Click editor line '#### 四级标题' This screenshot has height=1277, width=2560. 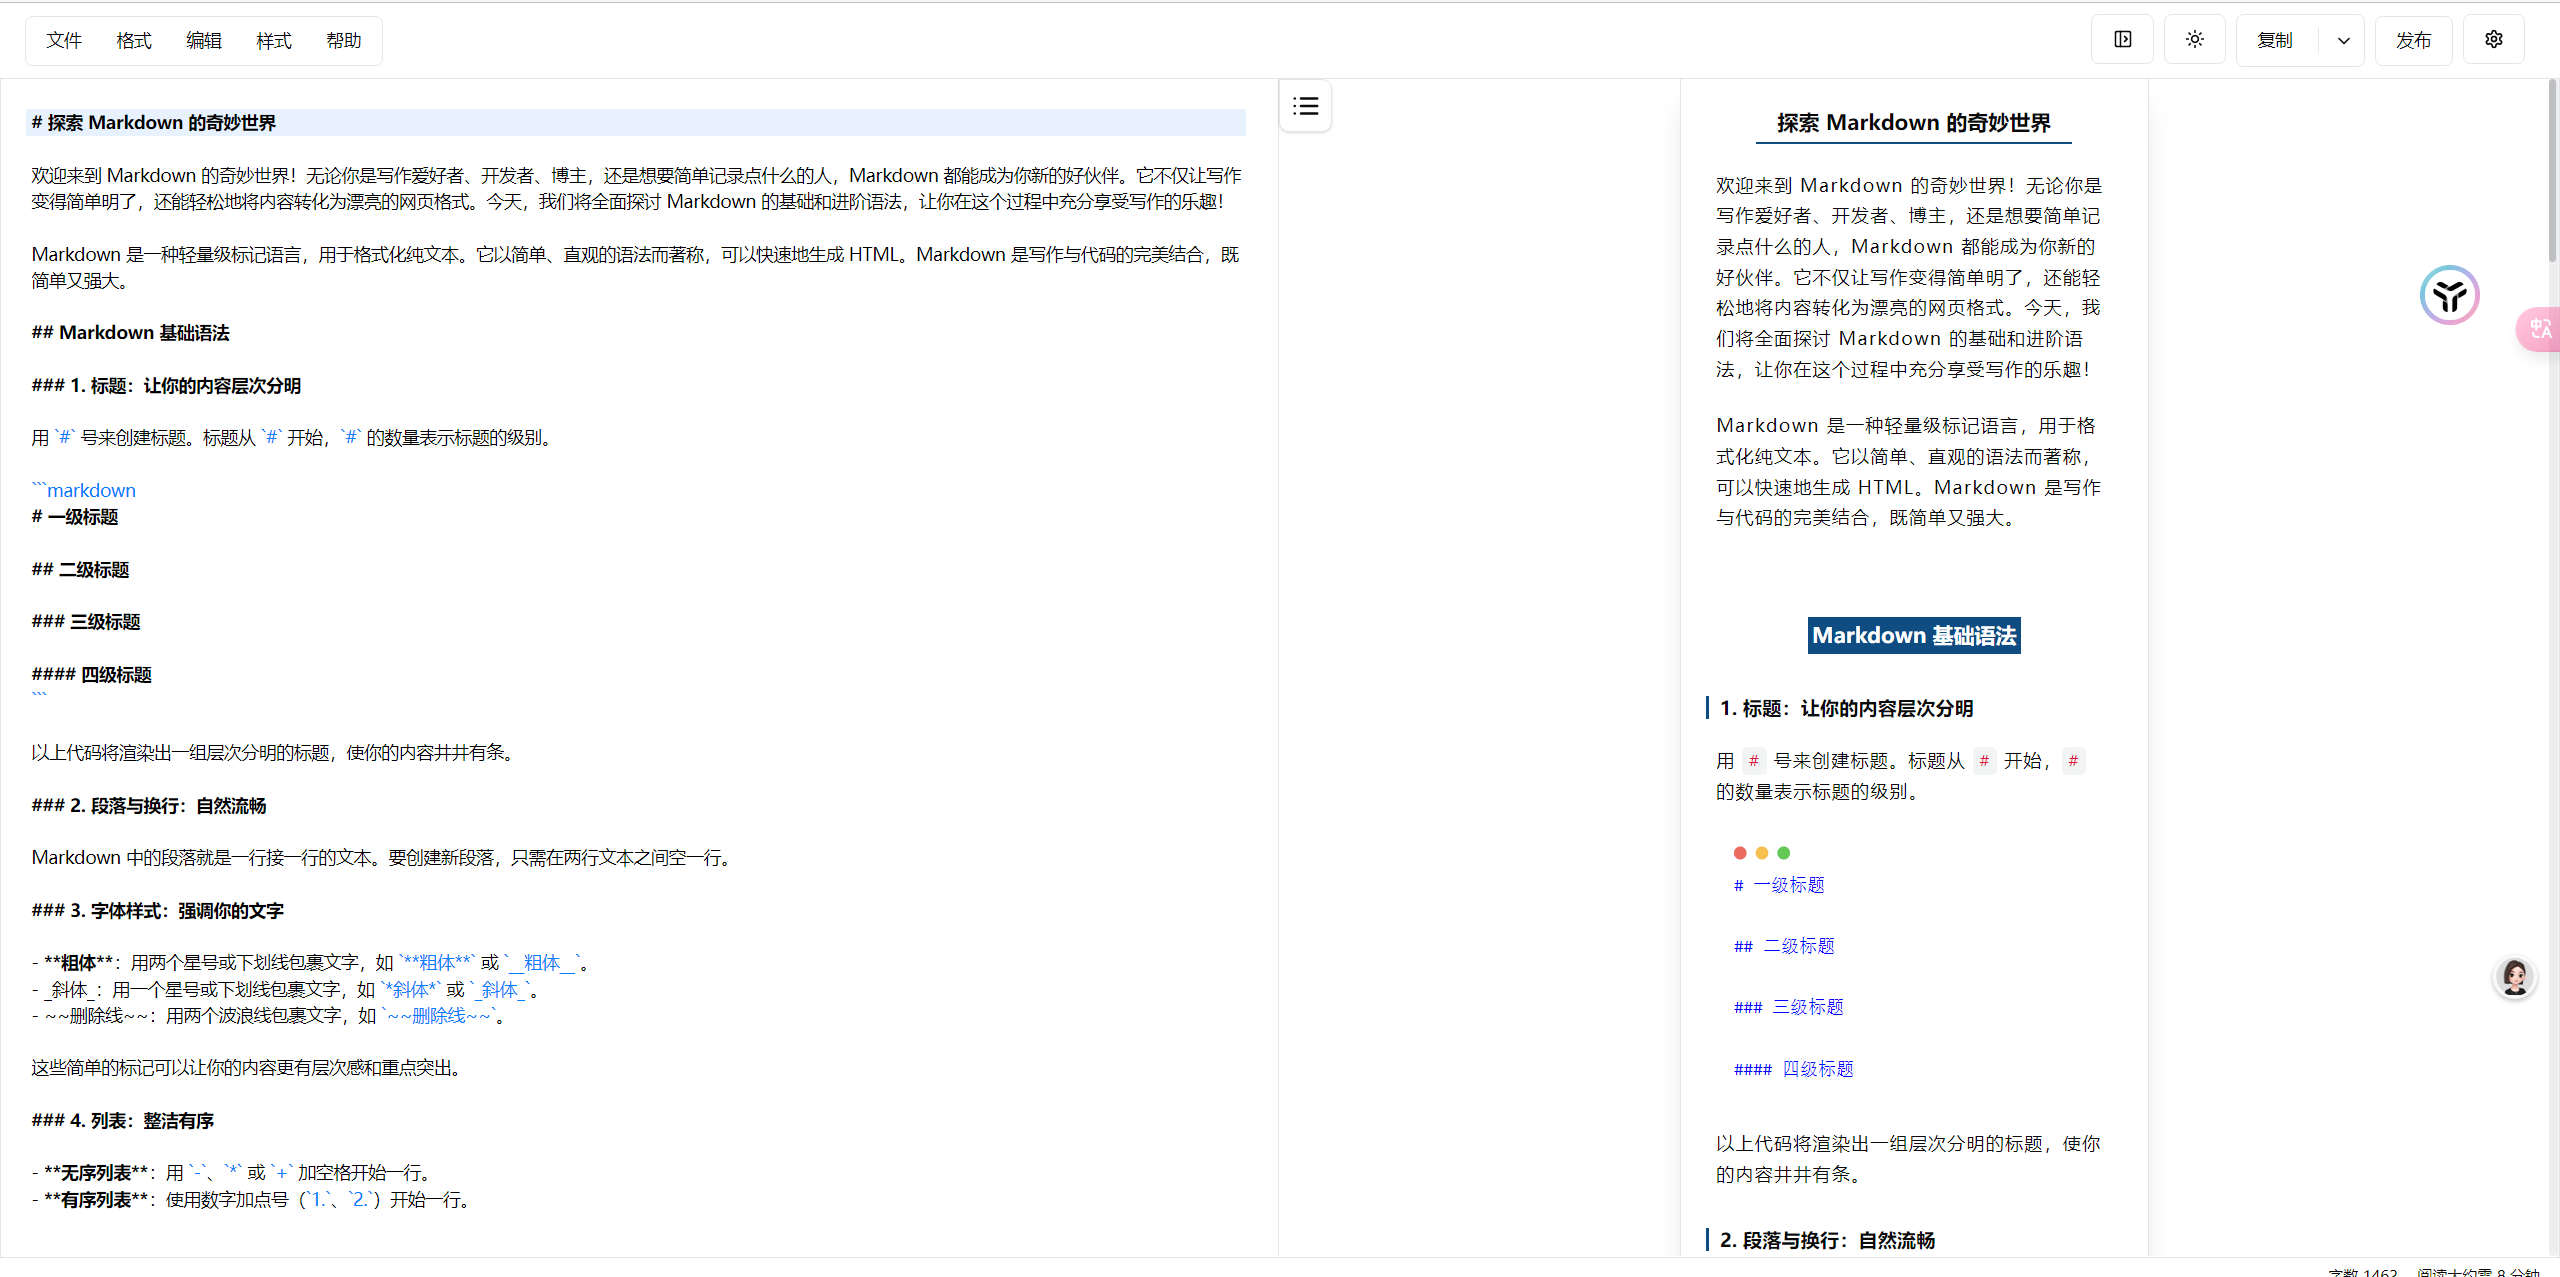tap(91, 675)
